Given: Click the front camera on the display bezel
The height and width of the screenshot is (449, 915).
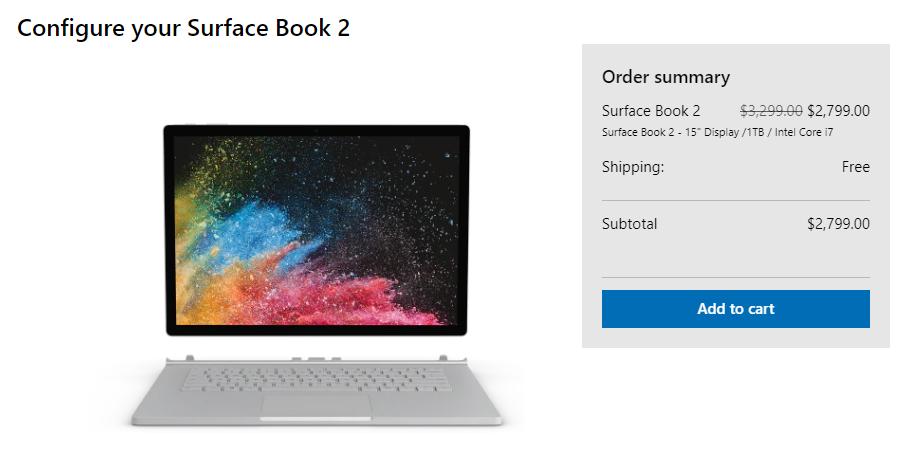Looking at the screenshot, I should point(316,130).
